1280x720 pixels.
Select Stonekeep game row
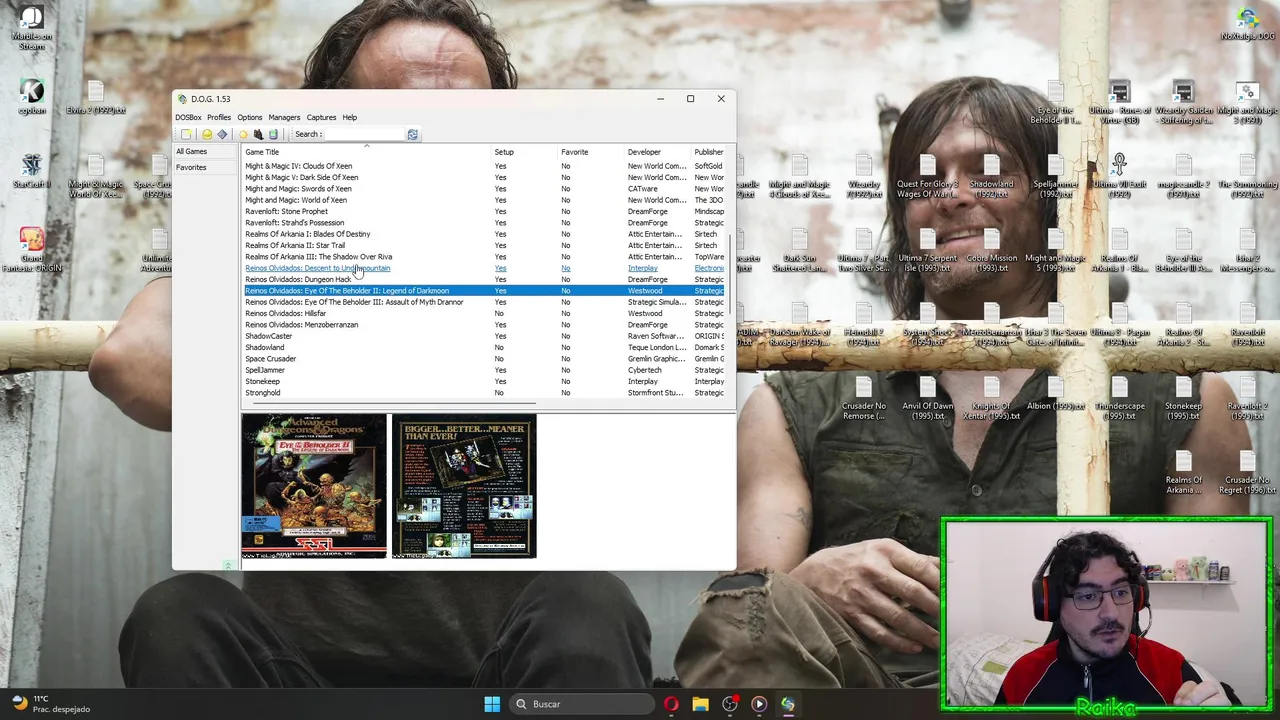point(484,381)
